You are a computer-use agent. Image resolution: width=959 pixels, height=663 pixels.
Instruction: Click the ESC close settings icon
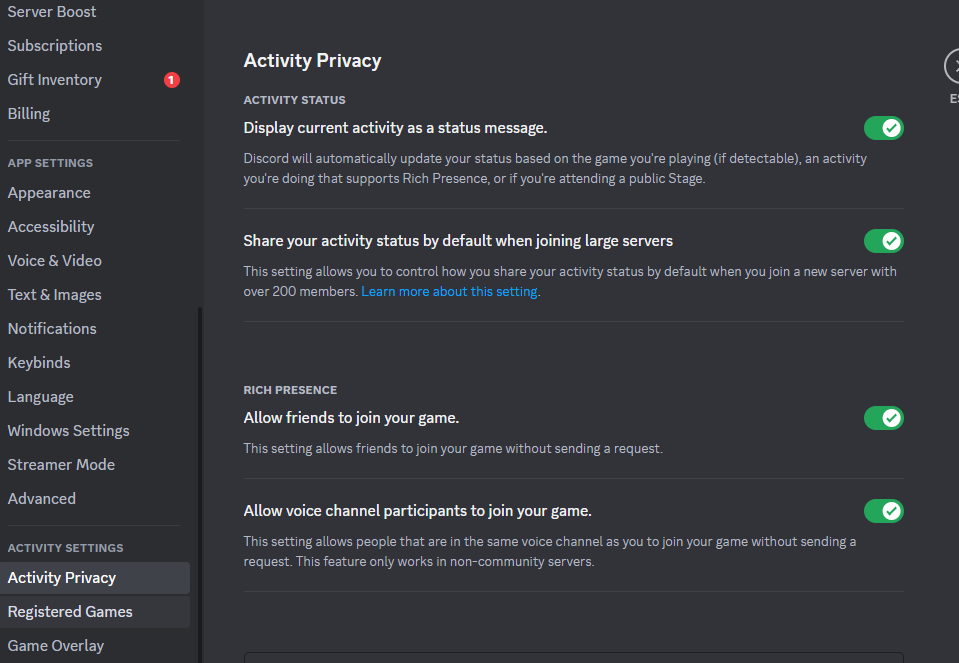click(x=953, y=66)
